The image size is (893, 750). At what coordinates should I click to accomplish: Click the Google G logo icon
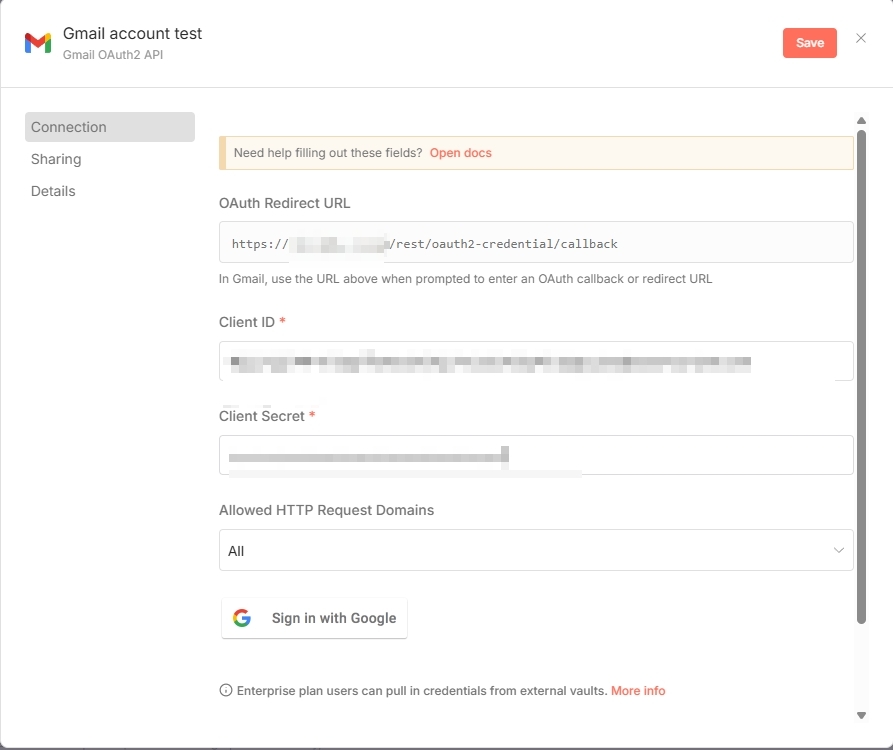tap(242, 618)
